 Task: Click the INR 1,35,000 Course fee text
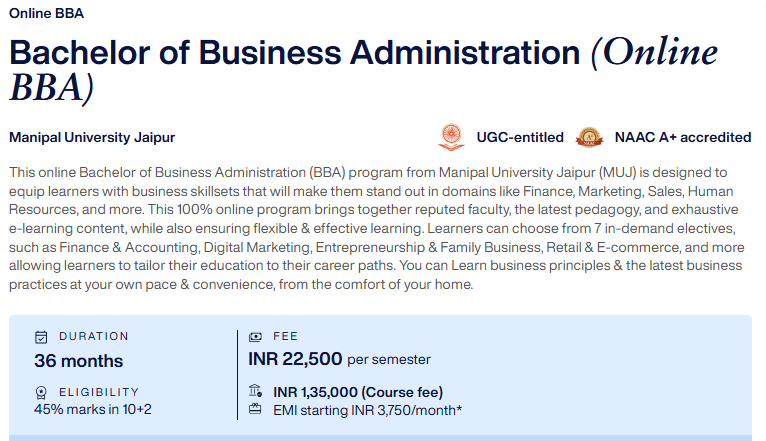tap(358, 392)
